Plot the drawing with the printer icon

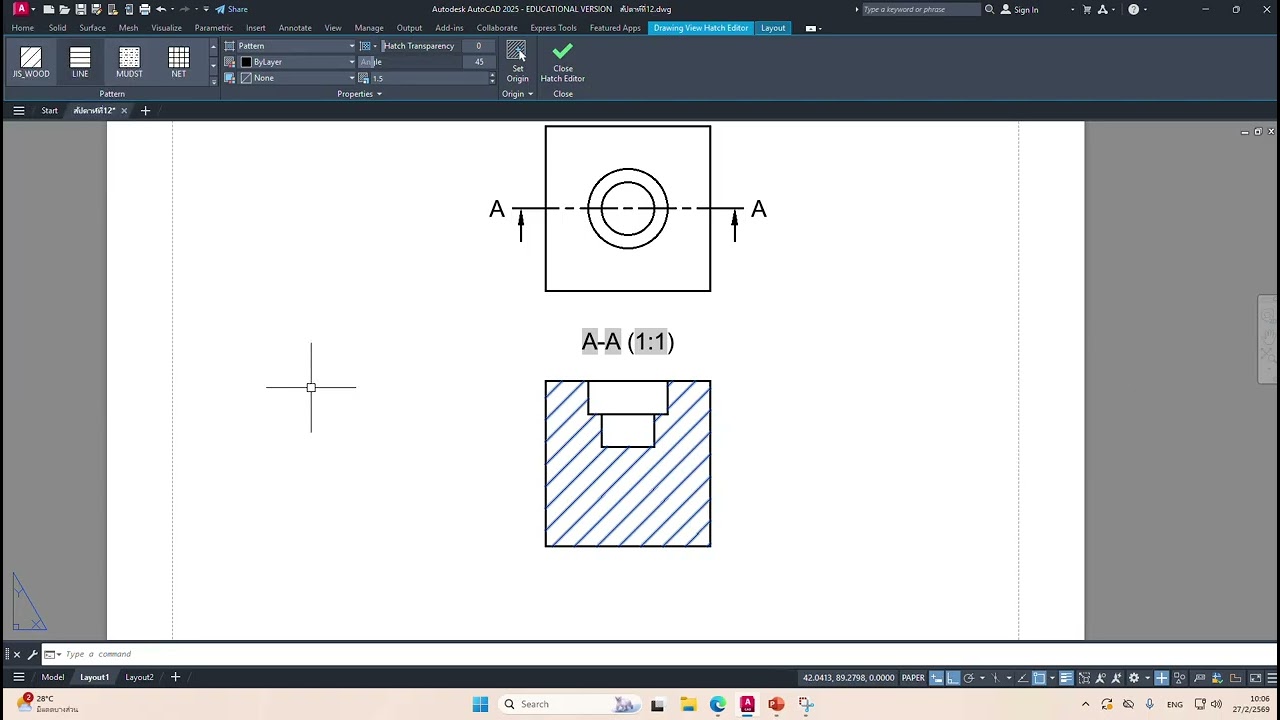[x=145, y=9]
